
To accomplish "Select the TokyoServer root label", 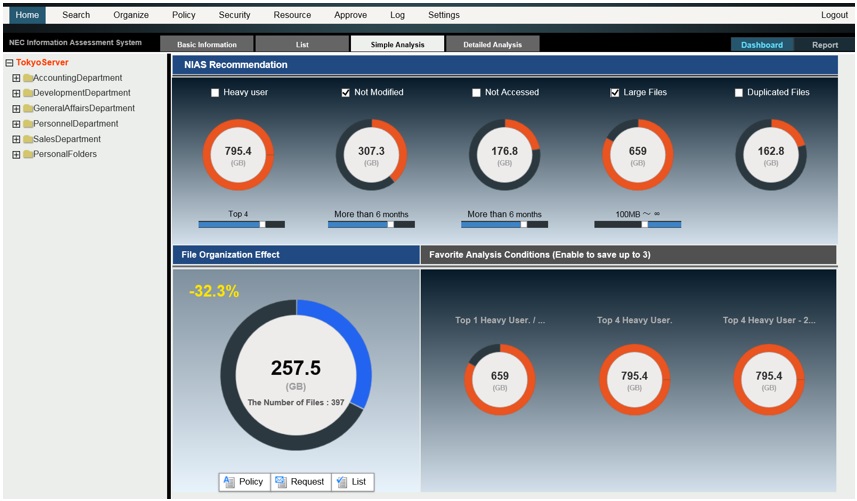I will point(42,63).
